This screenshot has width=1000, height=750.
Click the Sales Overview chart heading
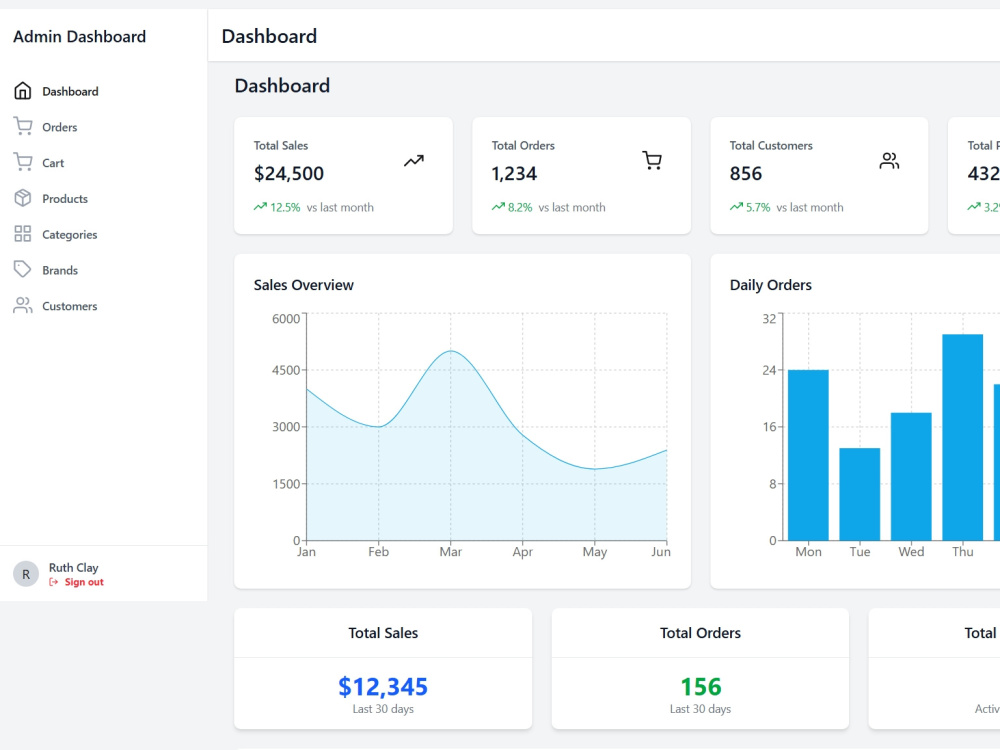(304, 285)
